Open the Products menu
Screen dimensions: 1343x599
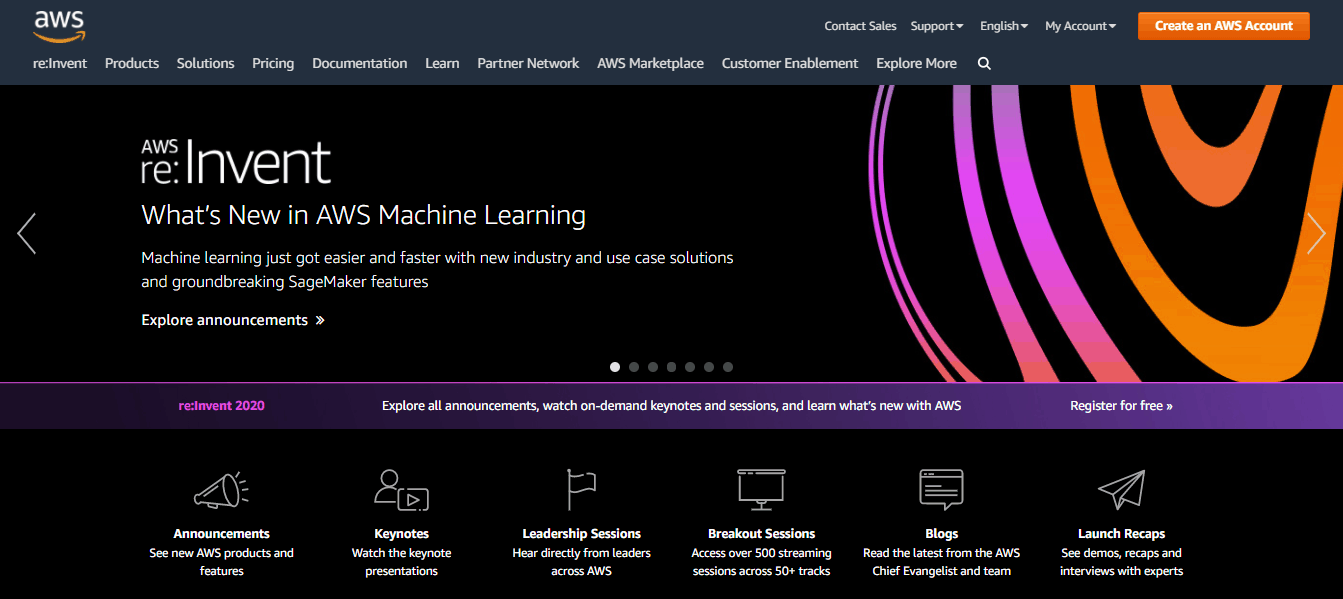(x=132, y=63)
